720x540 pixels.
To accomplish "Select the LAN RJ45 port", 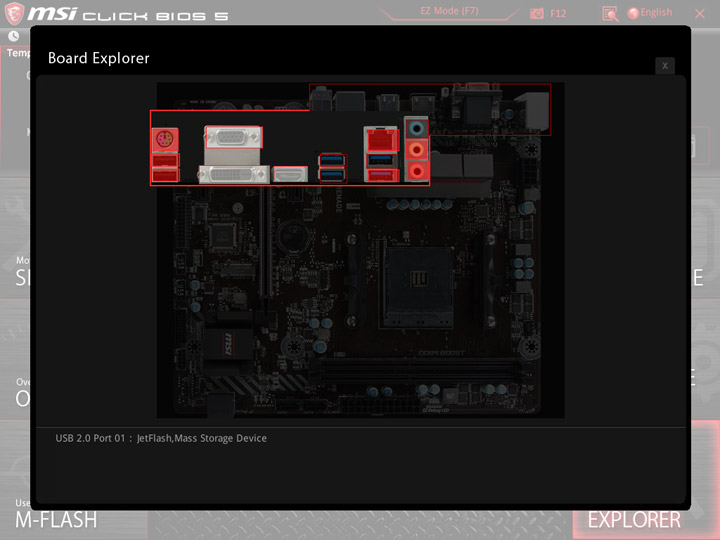I will [382, 140].
